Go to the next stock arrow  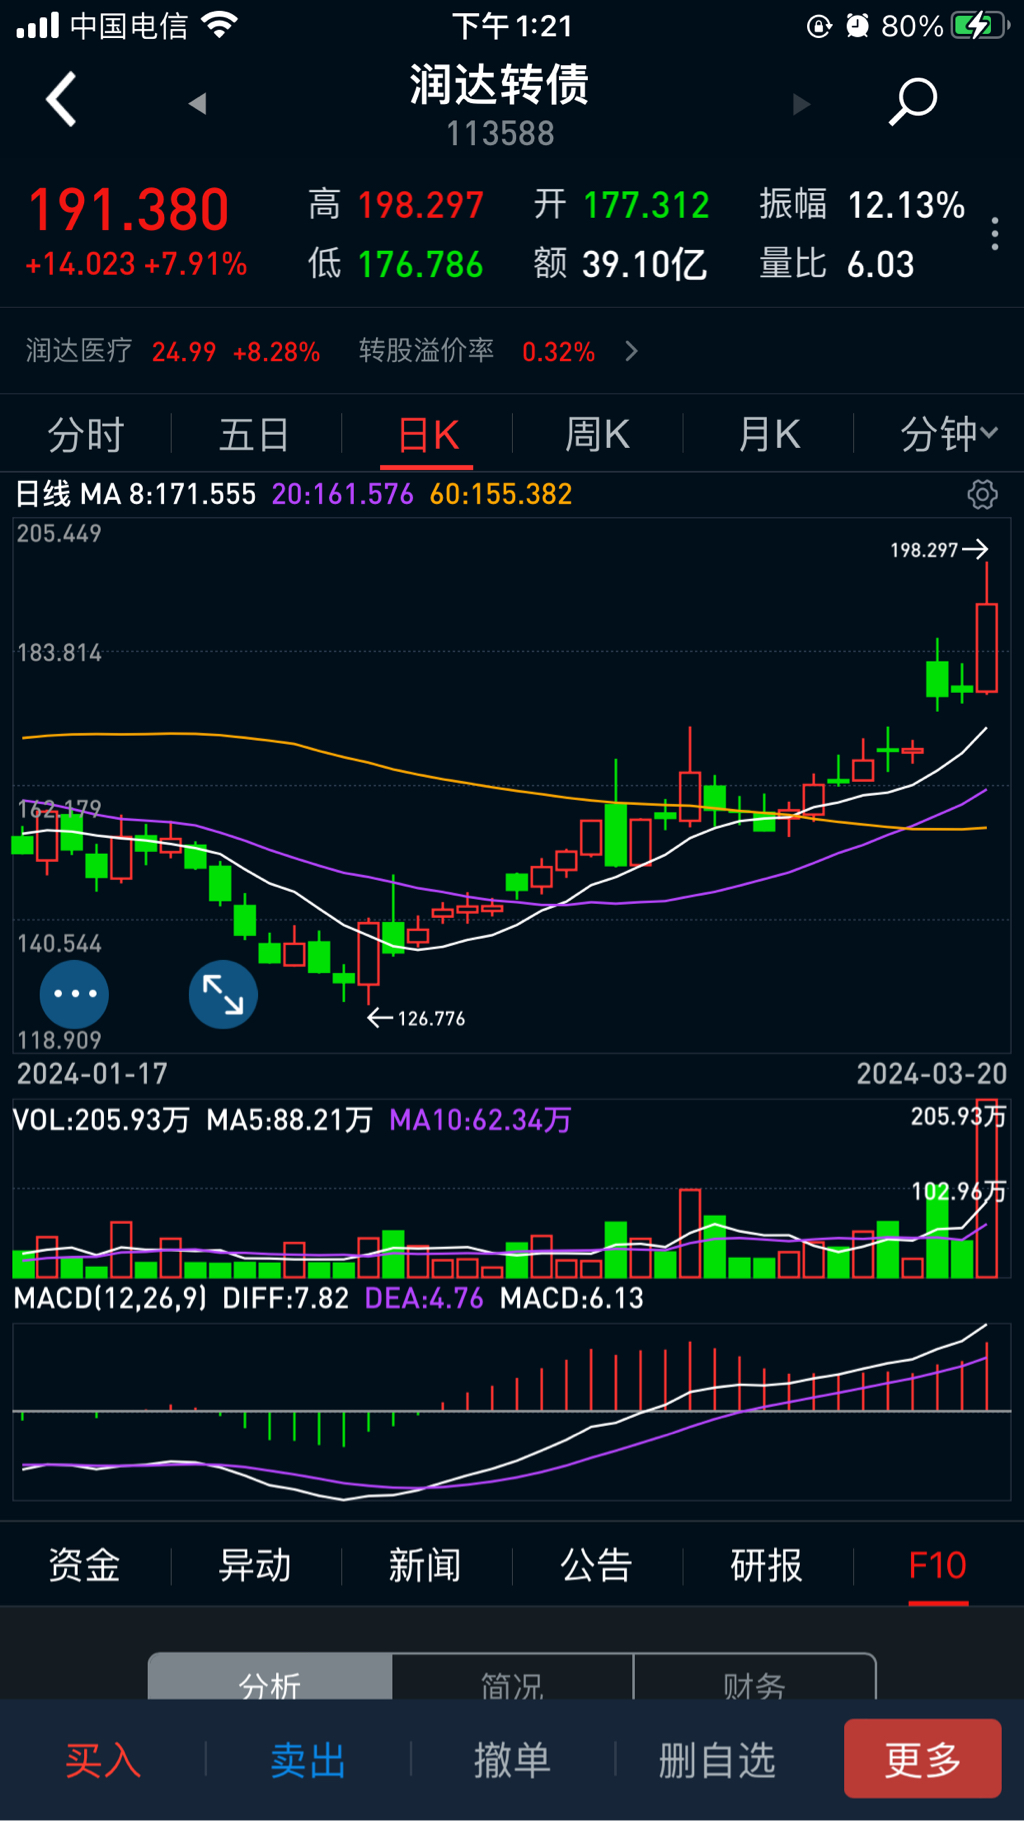click(x=800, y=104)
